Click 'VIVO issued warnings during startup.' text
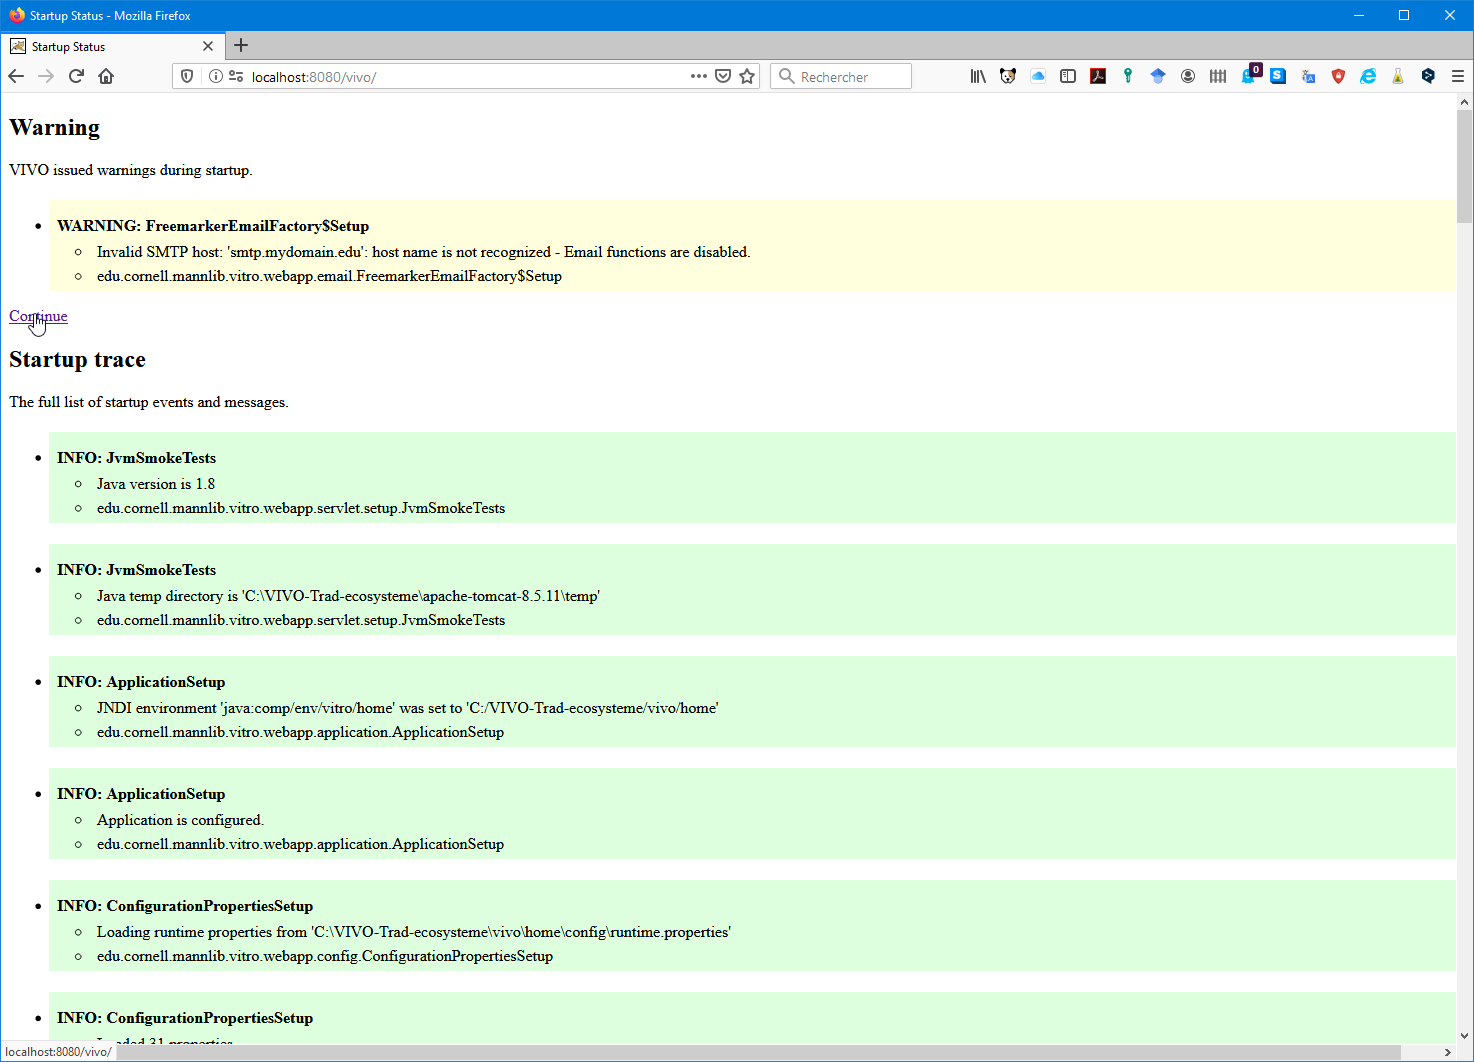This screenshot has width=1474, height=1062. 131,170
